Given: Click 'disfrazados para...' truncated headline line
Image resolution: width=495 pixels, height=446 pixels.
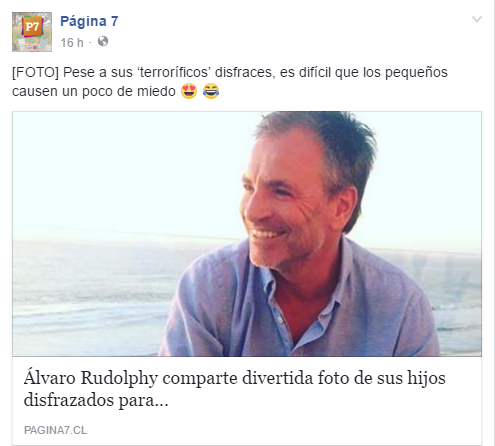Looking at the screenshot, I should [x=96, y=400].
